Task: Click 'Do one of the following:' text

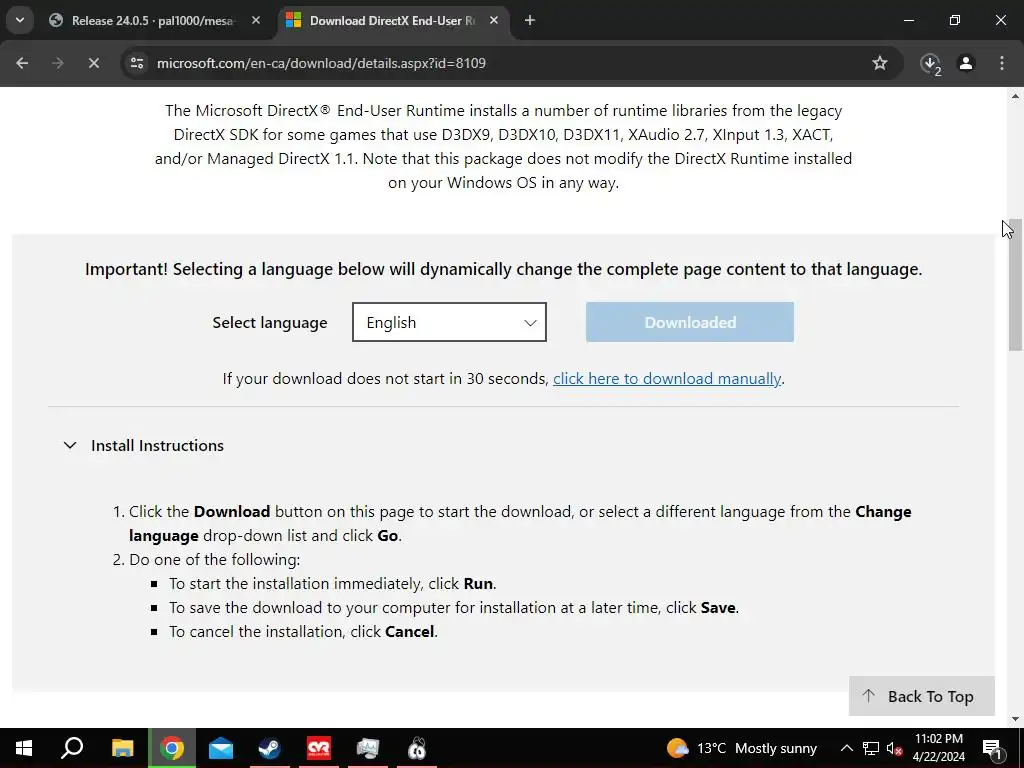Action: point(214,560)
